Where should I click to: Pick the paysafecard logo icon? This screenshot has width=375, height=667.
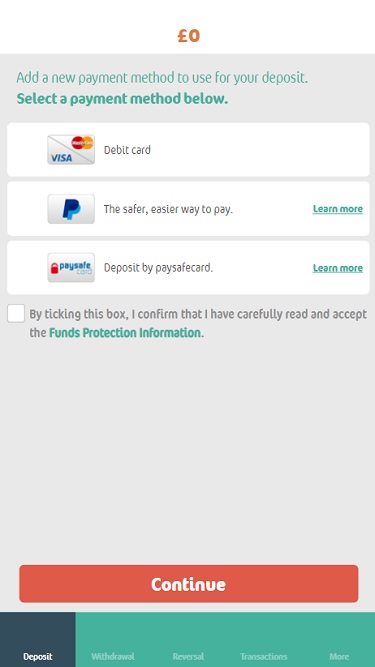point(71,268)
